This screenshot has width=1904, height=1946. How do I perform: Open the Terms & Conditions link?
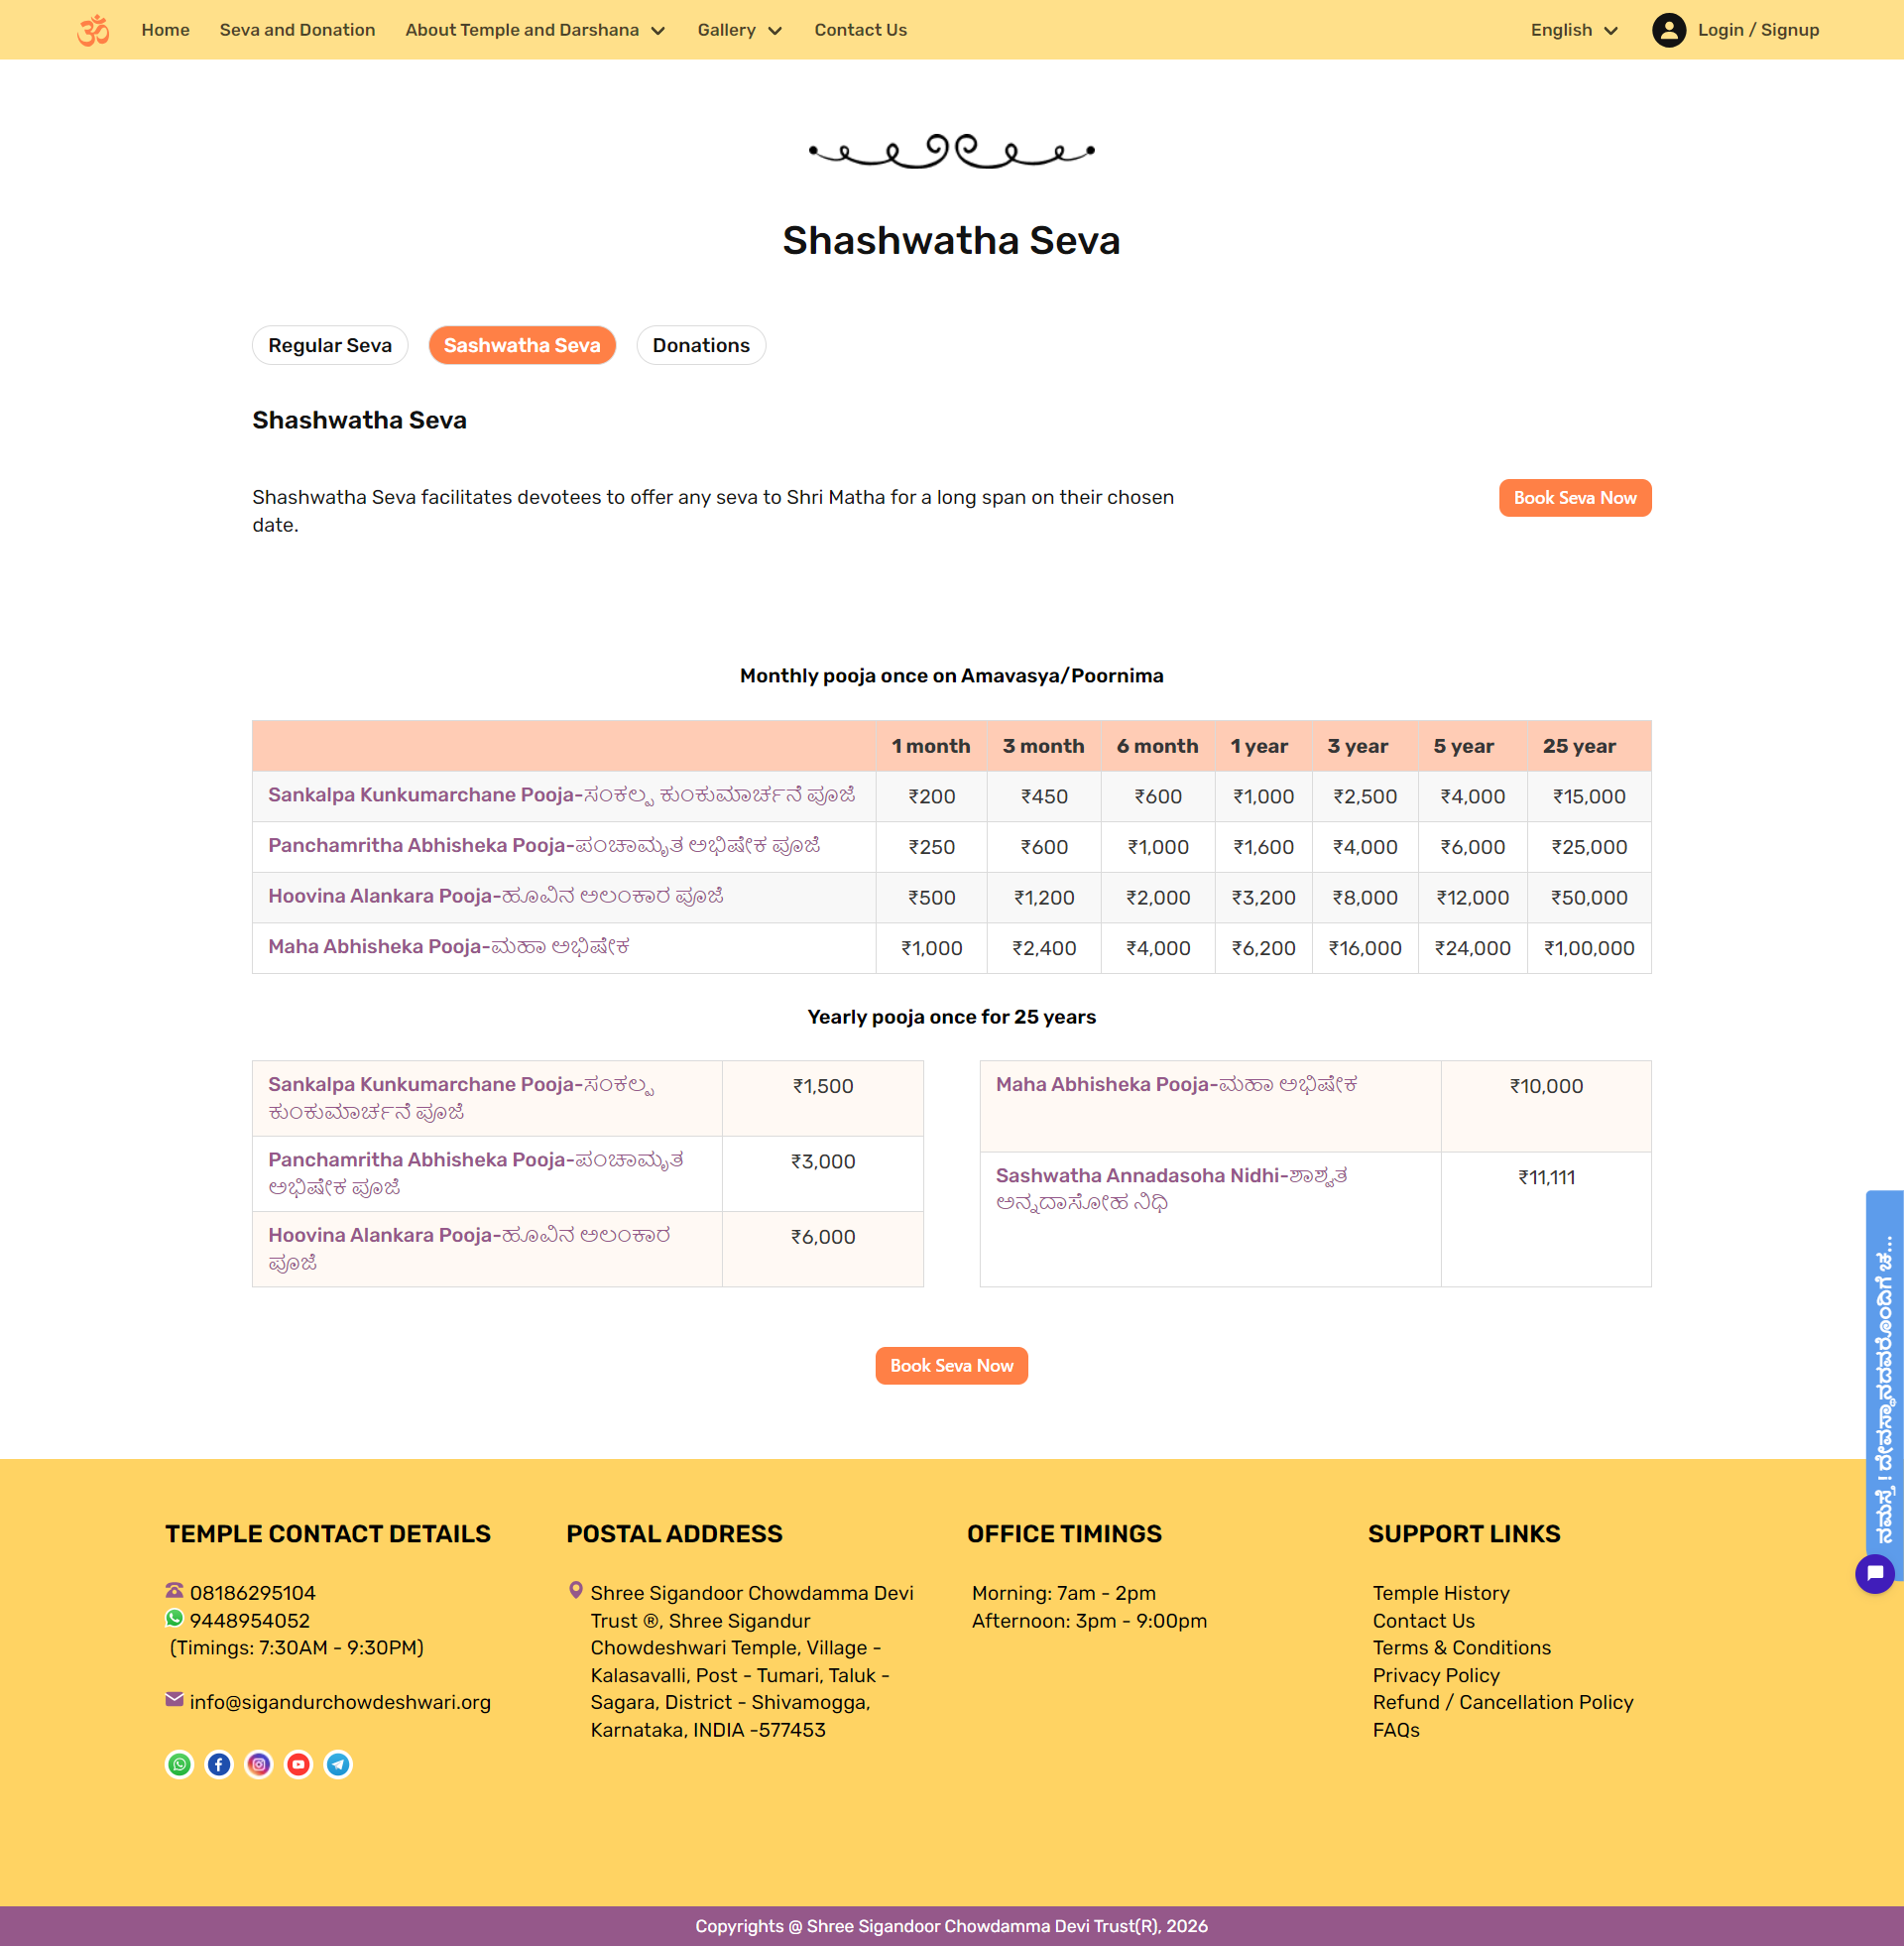click(x=1461, y=1648)
